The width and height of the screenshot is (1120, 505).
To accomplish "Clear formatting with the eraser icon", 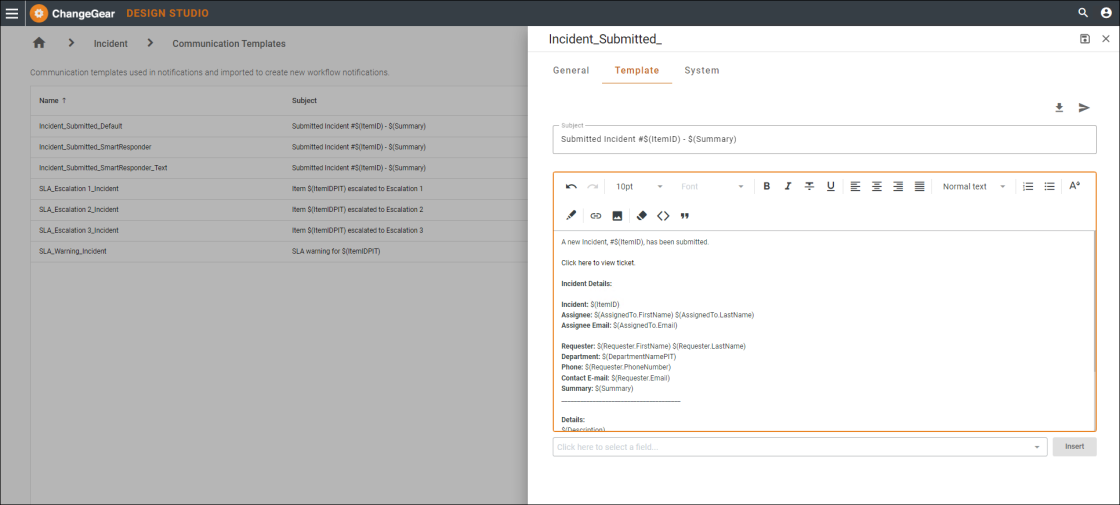I will click(x=641, y=216).
